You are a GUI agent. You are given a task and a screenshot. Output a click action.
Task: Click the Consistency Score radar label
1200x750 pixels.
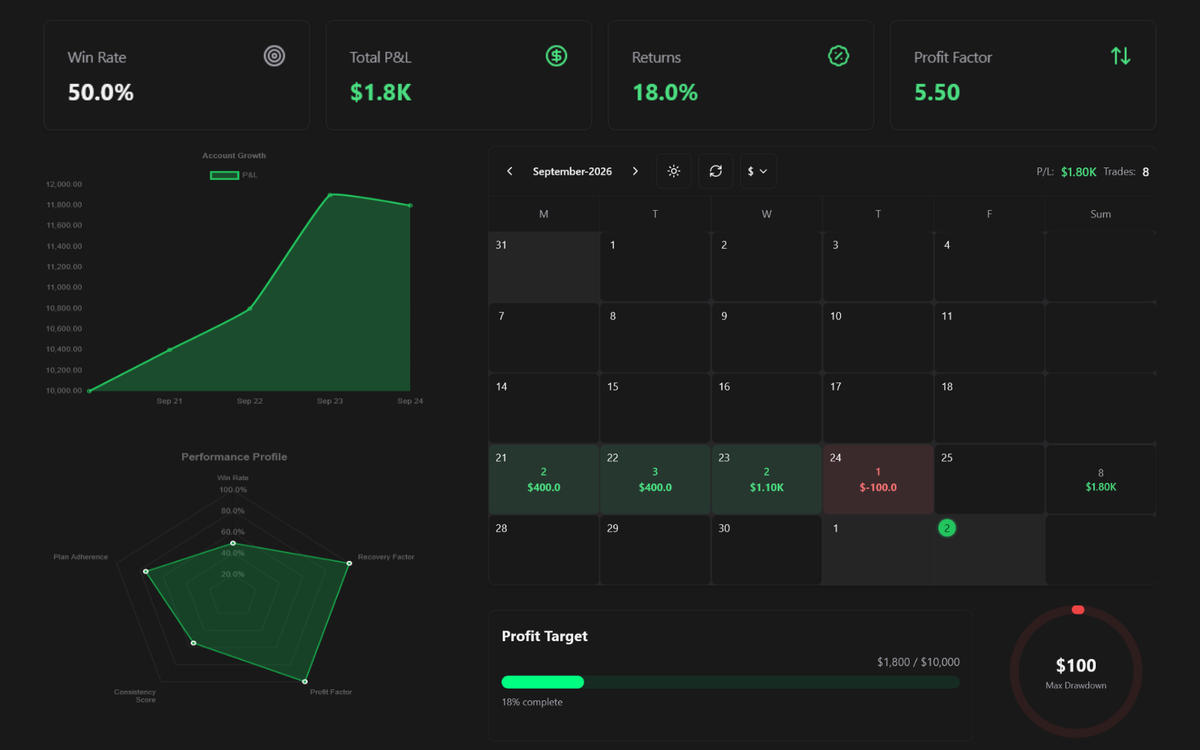pyautogui.click(x=135, y=696)
